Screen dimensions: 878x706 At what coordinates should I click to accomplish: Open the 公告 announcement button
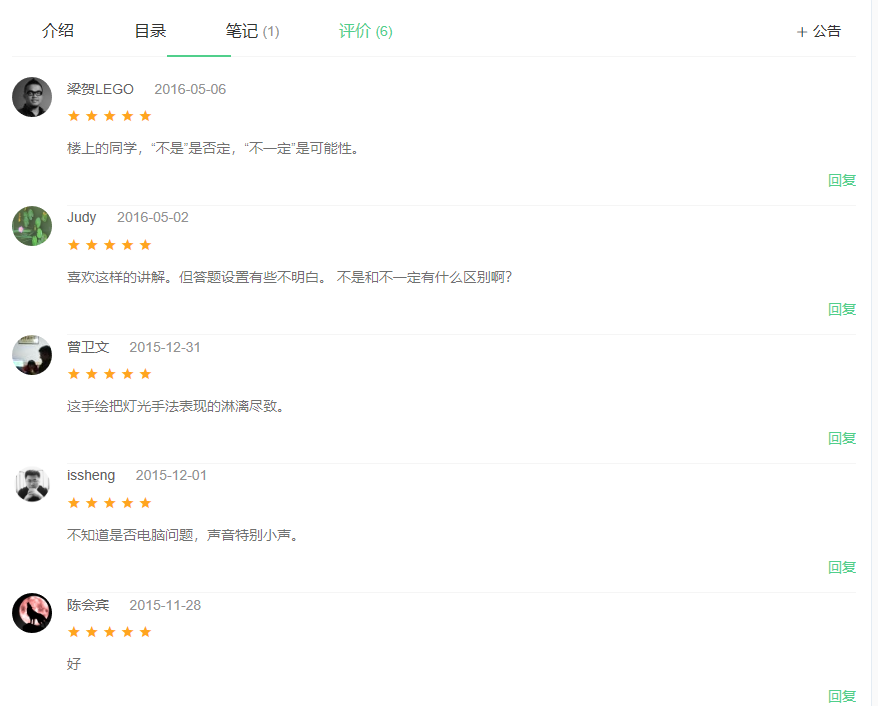(x=826, y=31)
